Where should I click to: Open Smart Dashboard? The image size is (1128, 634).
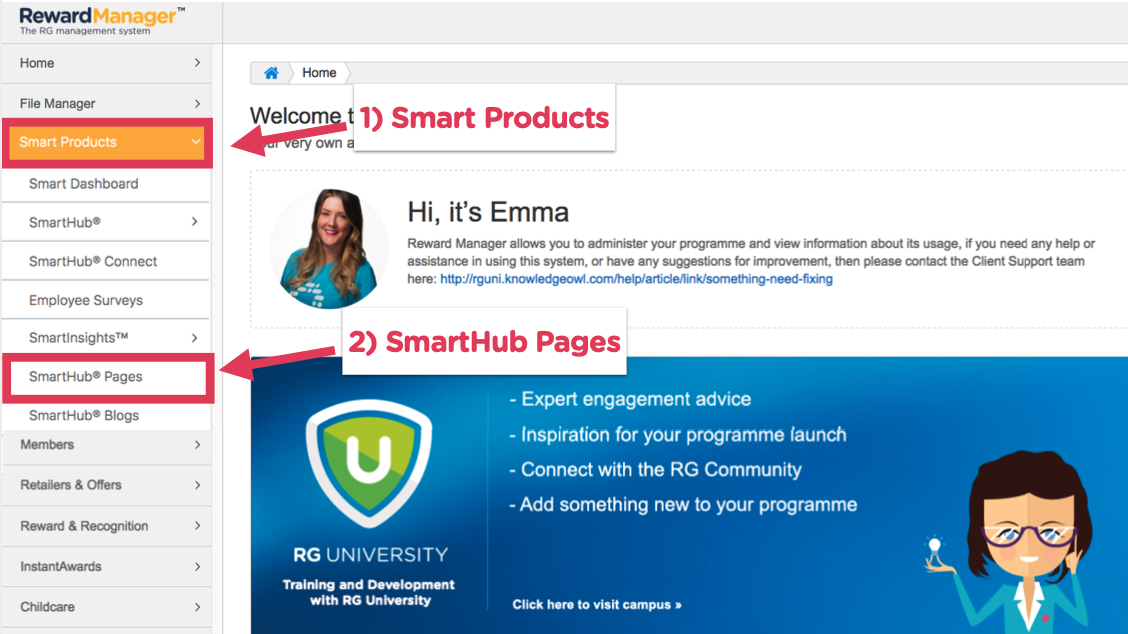(x=106, y=184)
